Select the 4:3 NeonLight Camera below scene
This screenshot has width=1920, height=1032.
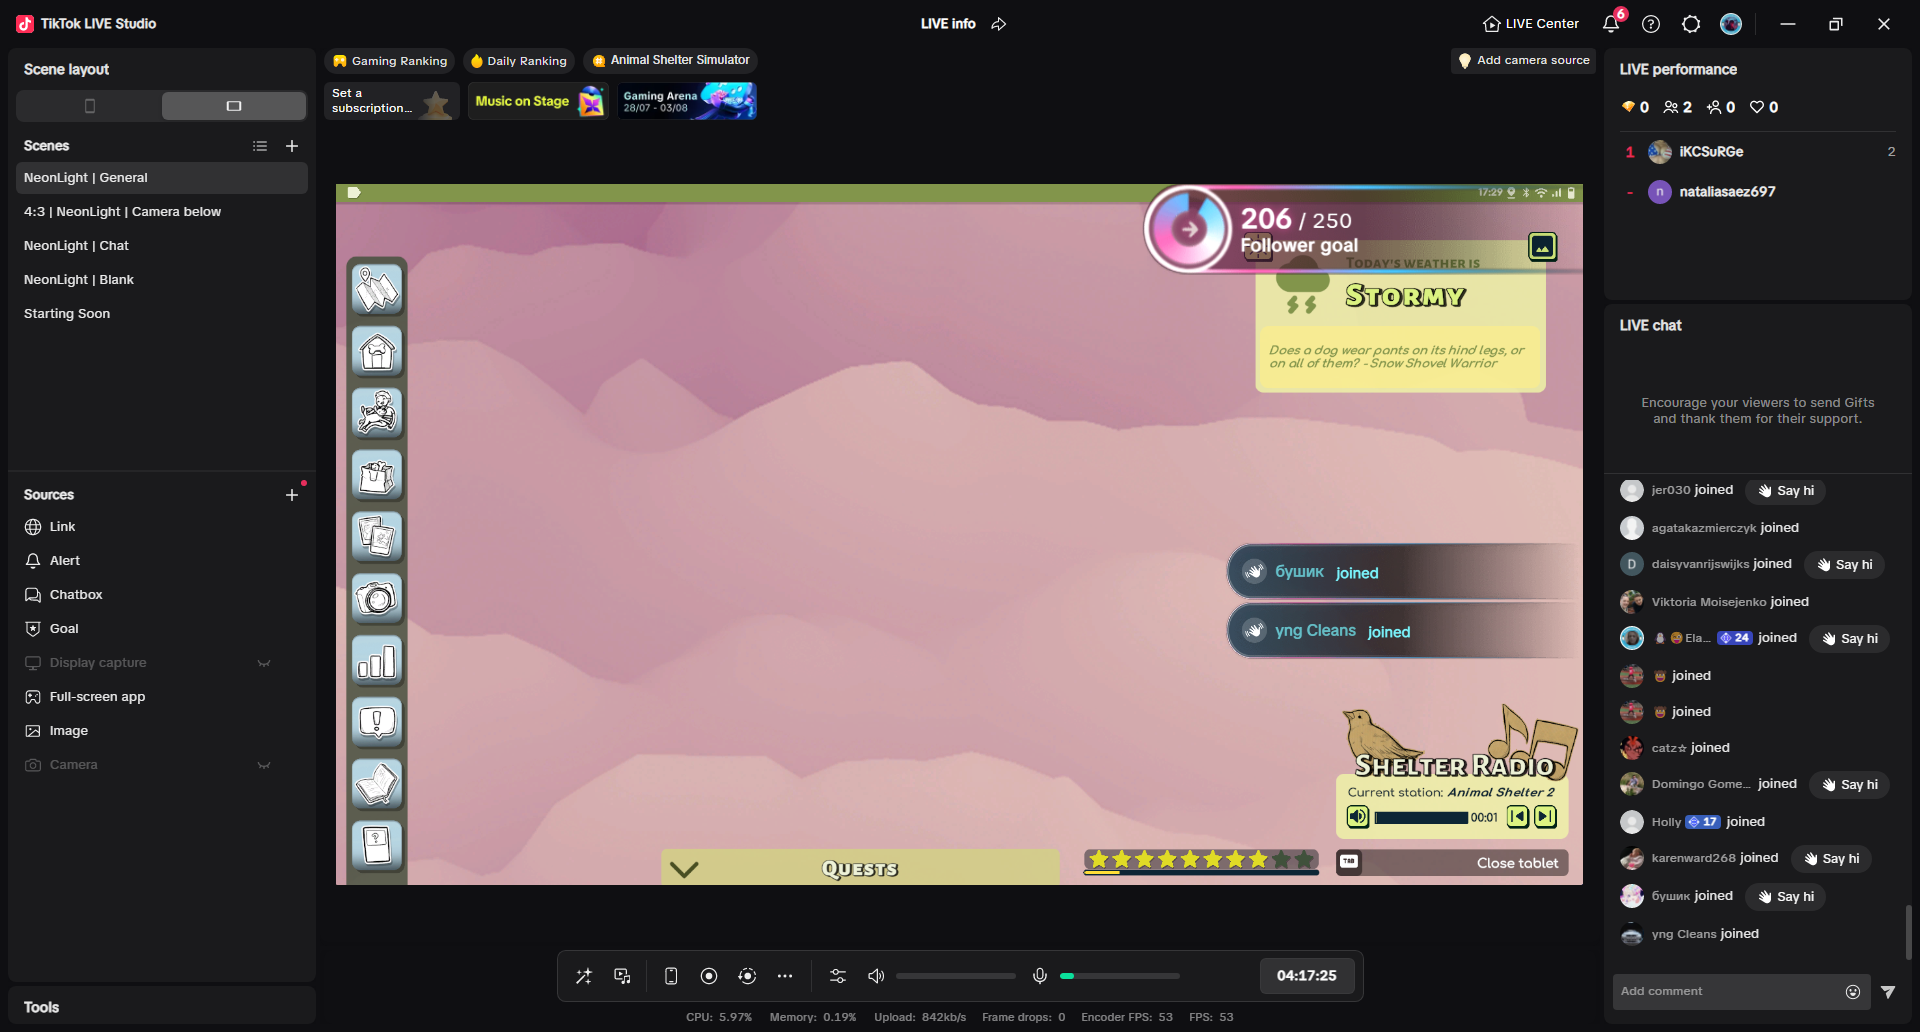pos(162,212)
